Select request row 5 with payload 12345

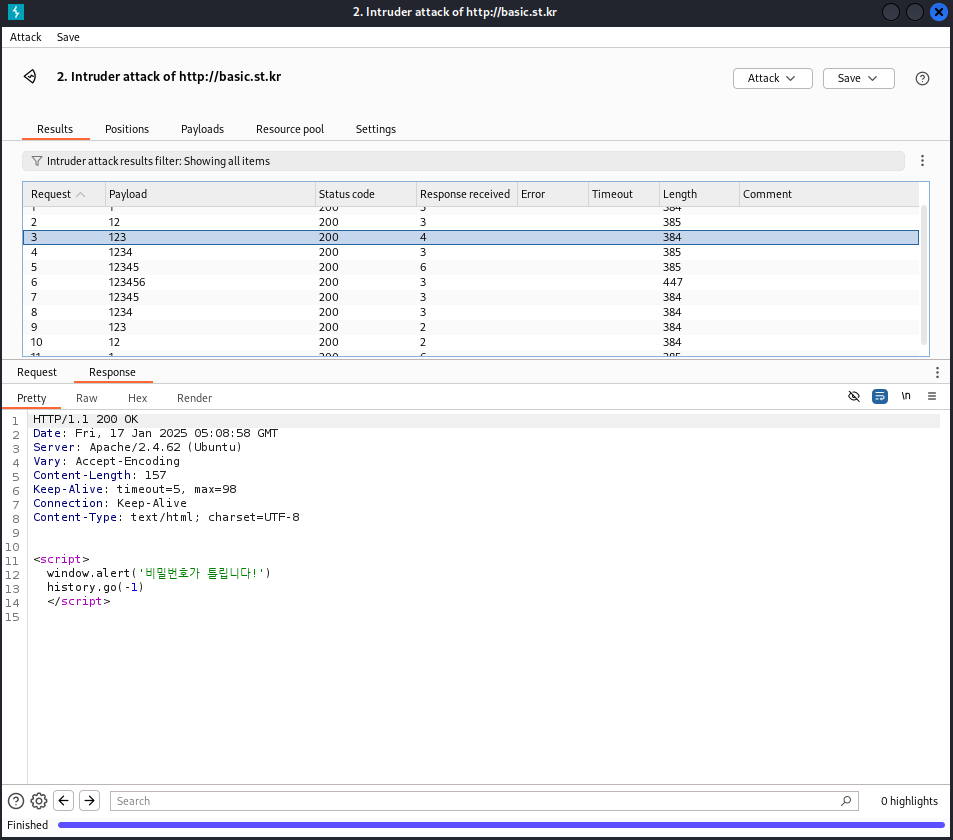(471, 267)
